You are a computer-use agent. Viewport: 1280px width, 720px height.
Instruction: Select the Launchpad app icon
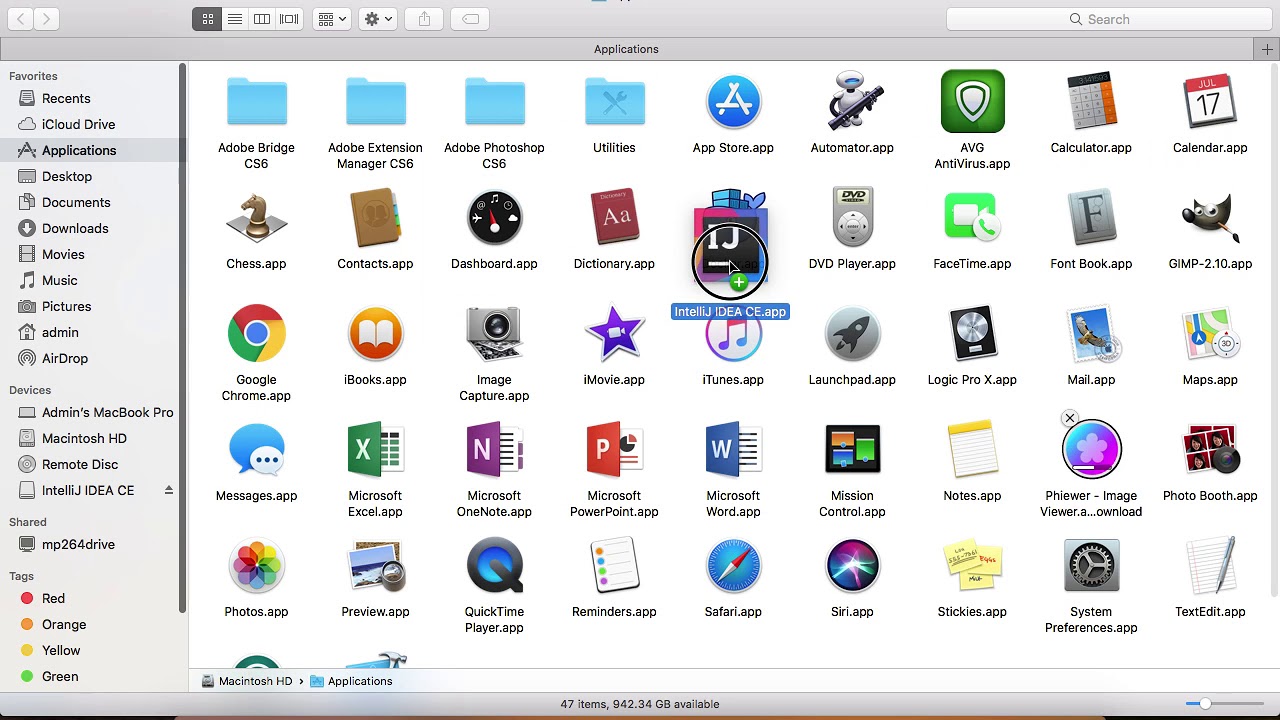(852, 333)
